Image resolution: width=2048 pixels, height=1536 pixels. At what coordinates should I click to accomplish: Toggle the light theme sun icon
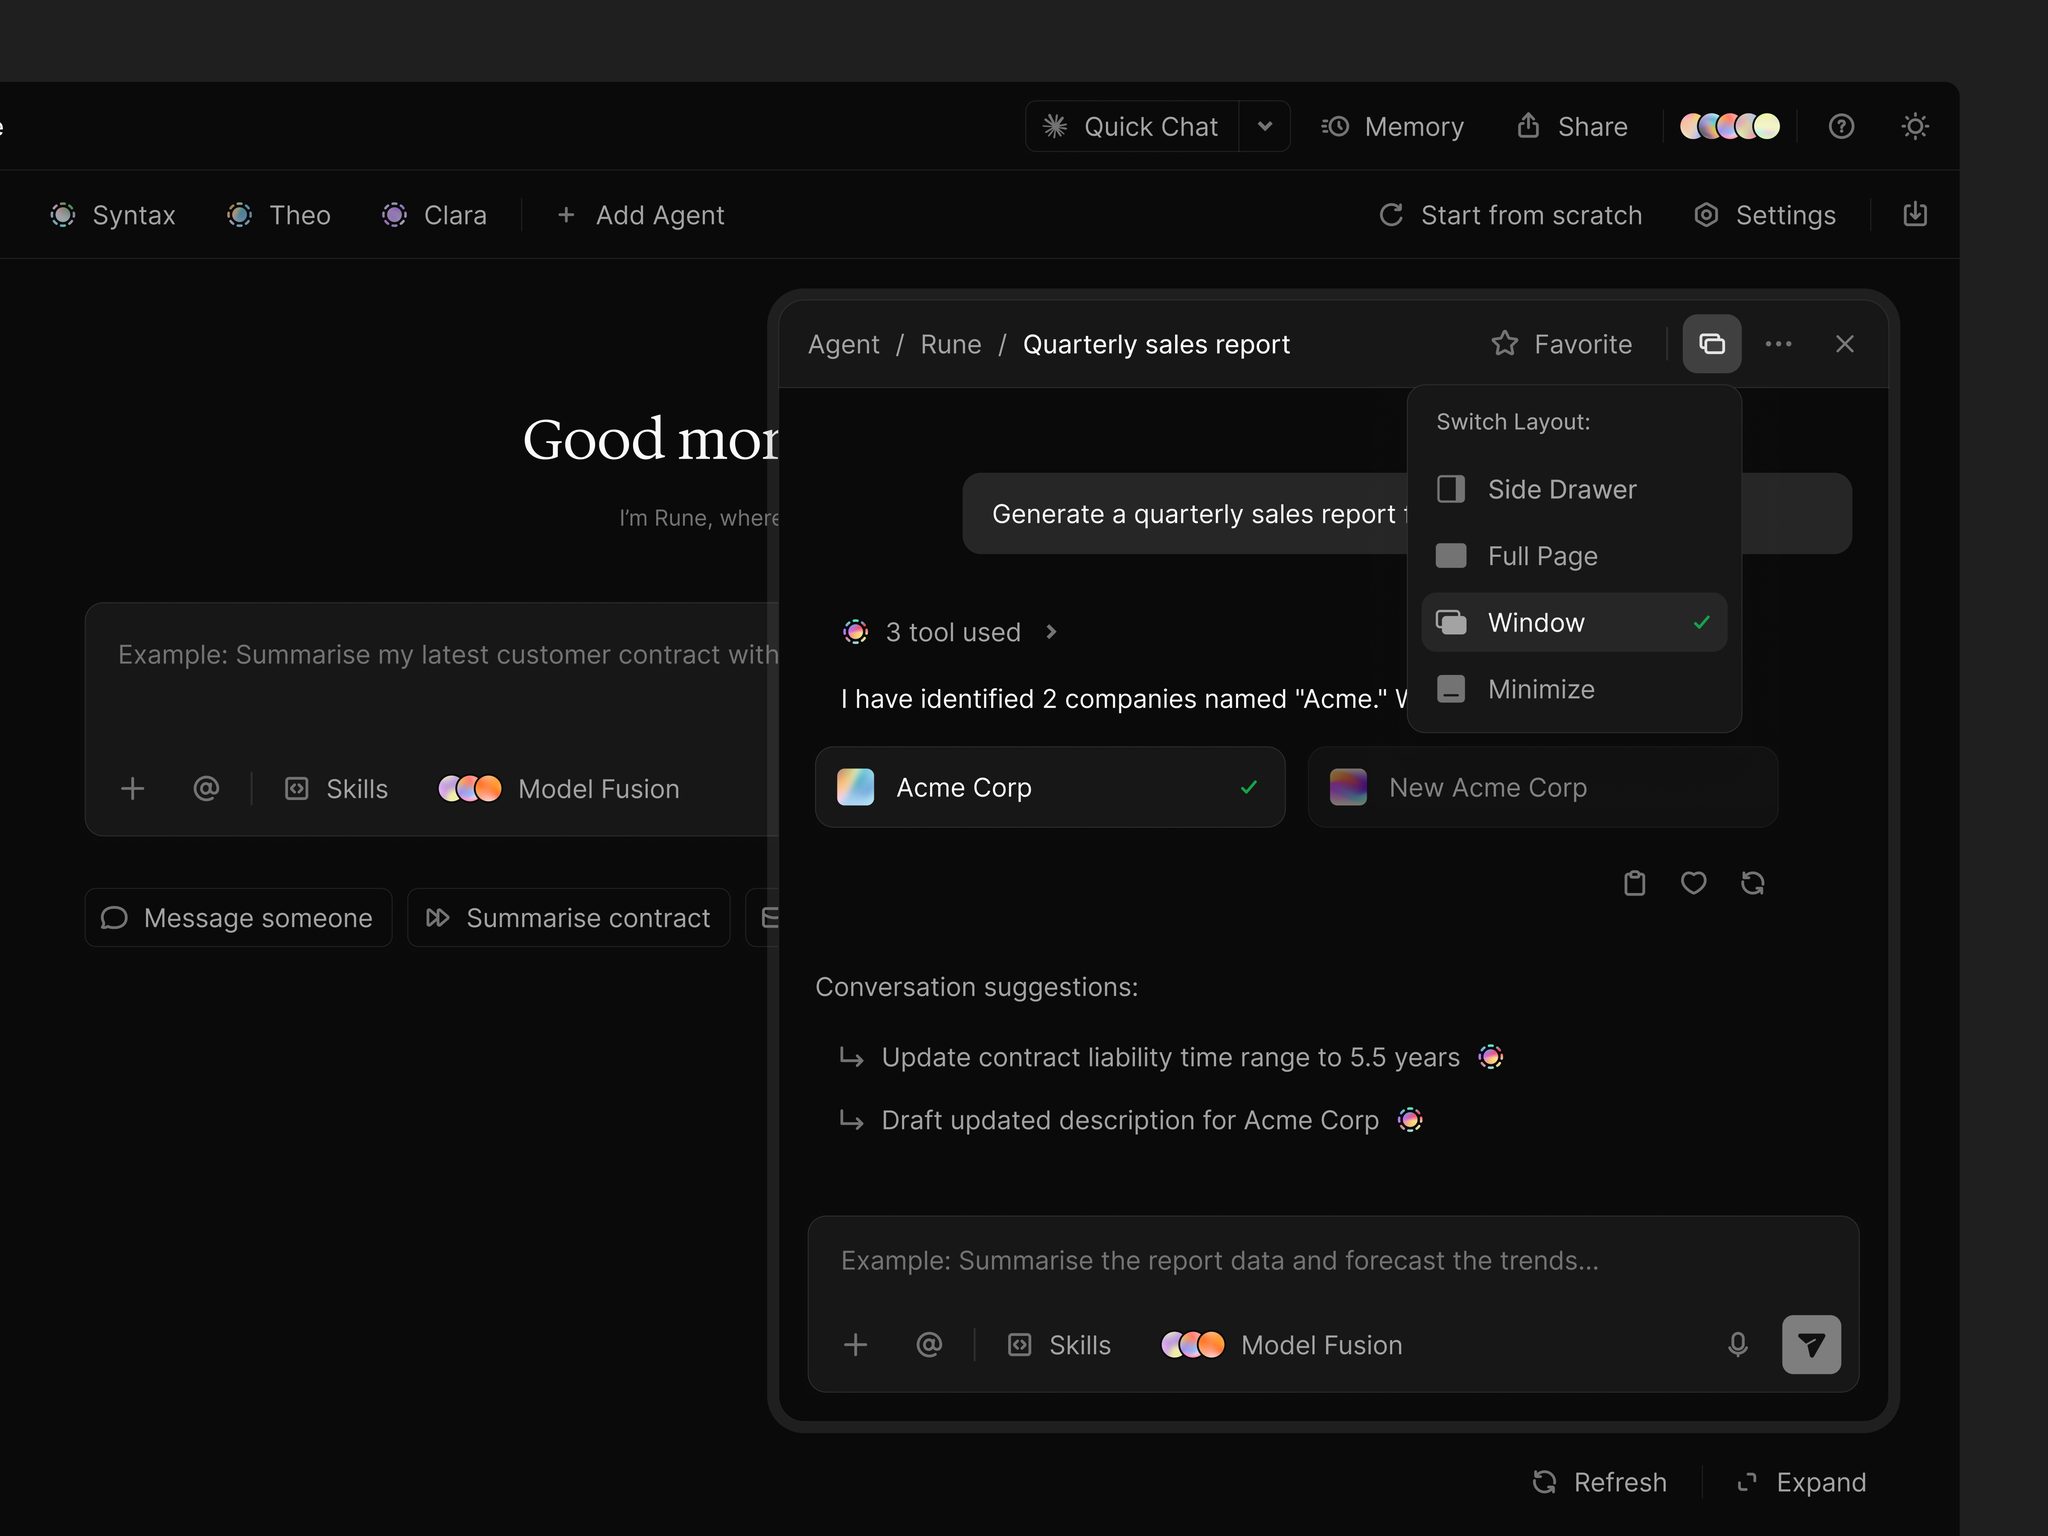pyautogui.click(x=1915, y=126)
